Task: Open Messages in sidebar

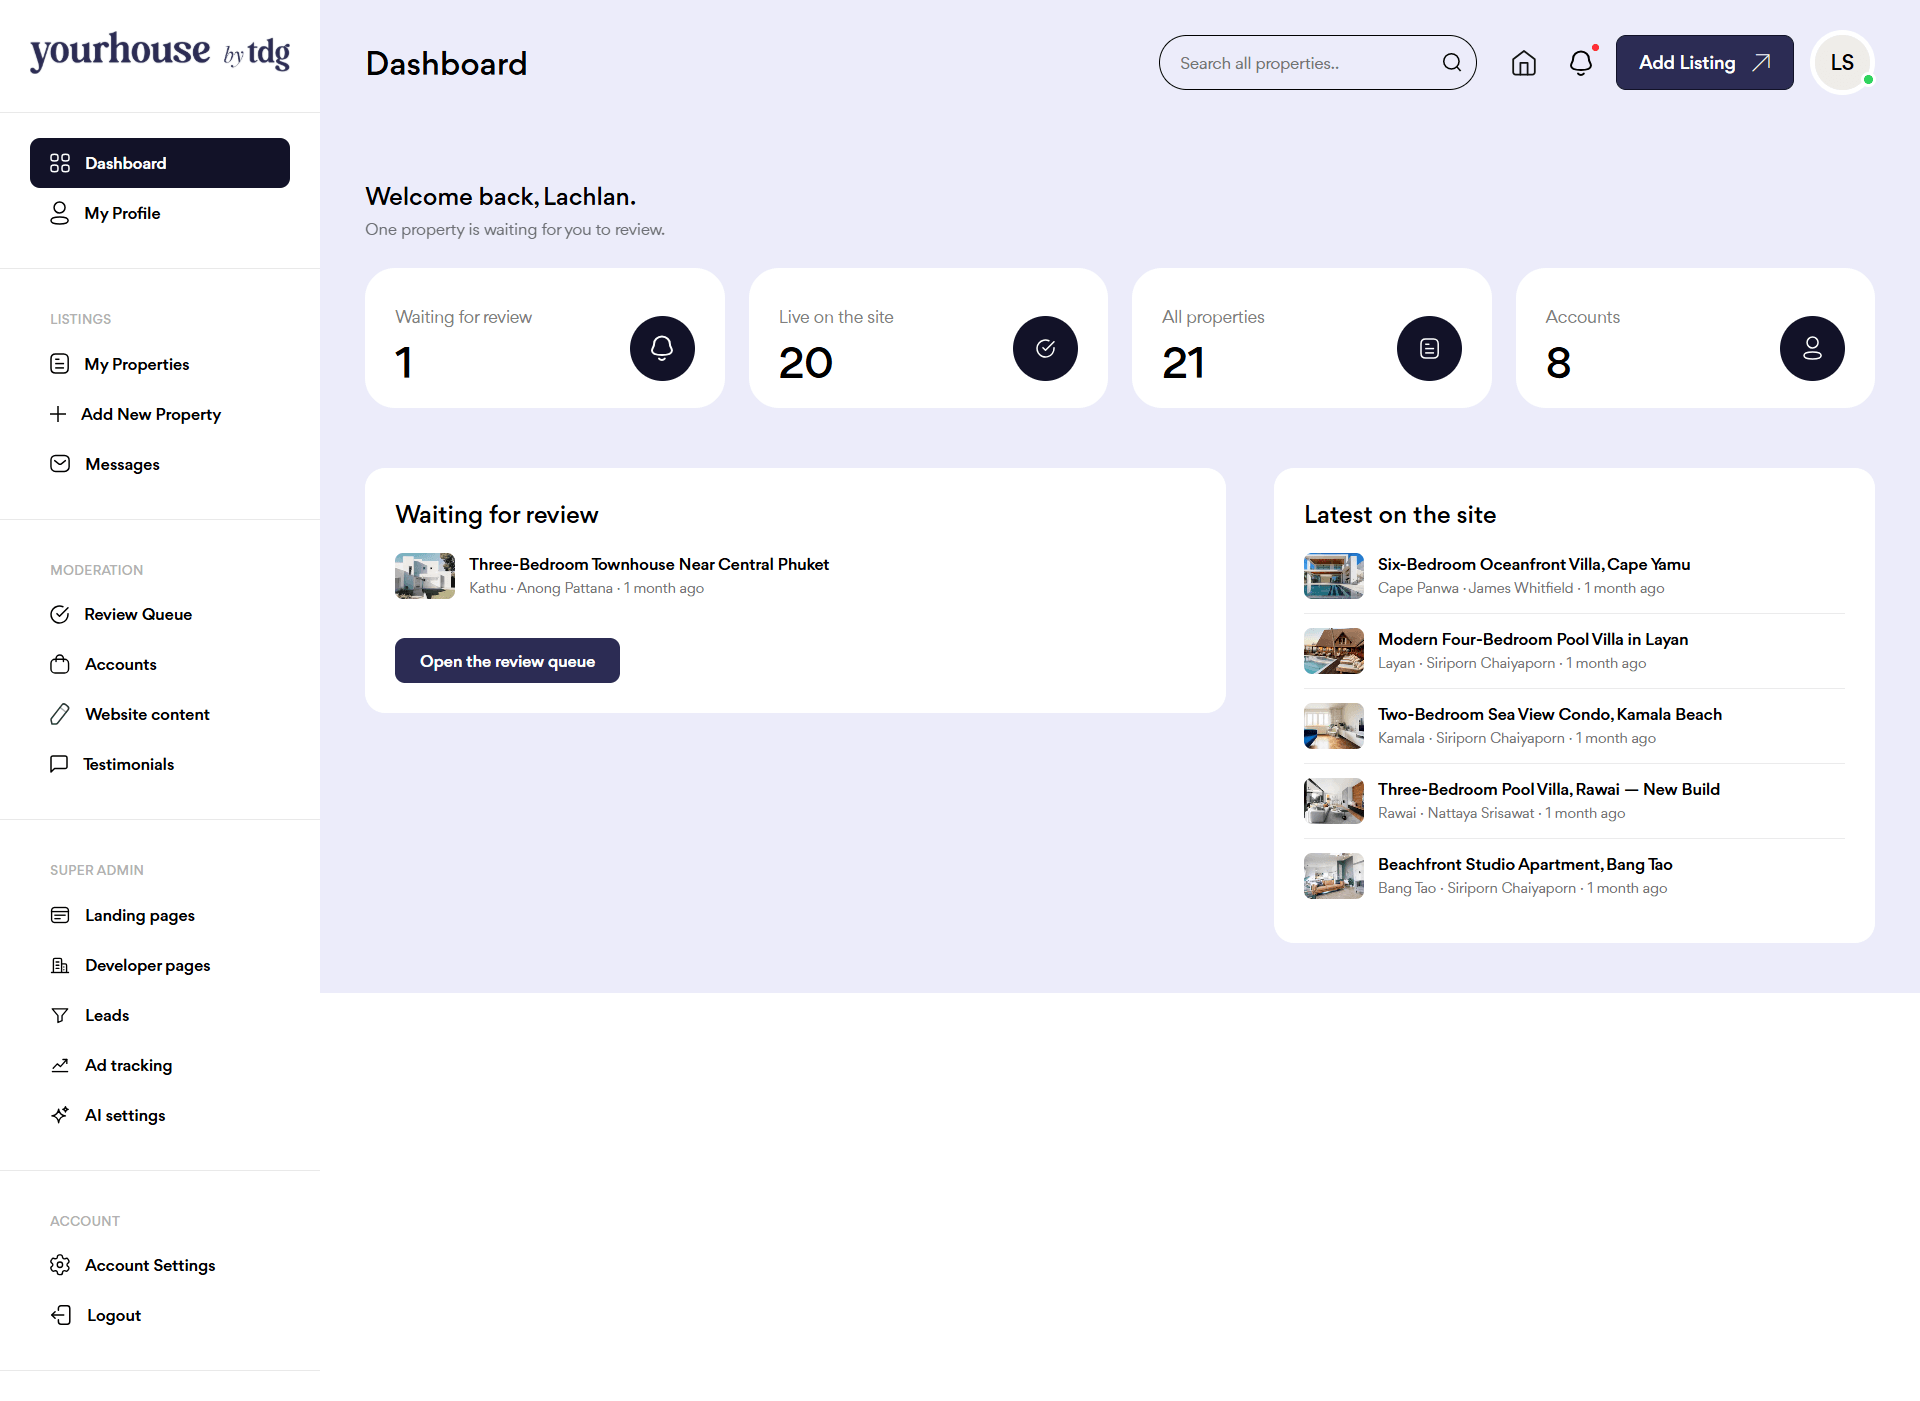Action: pyautogui.click(x=160, y=464)
